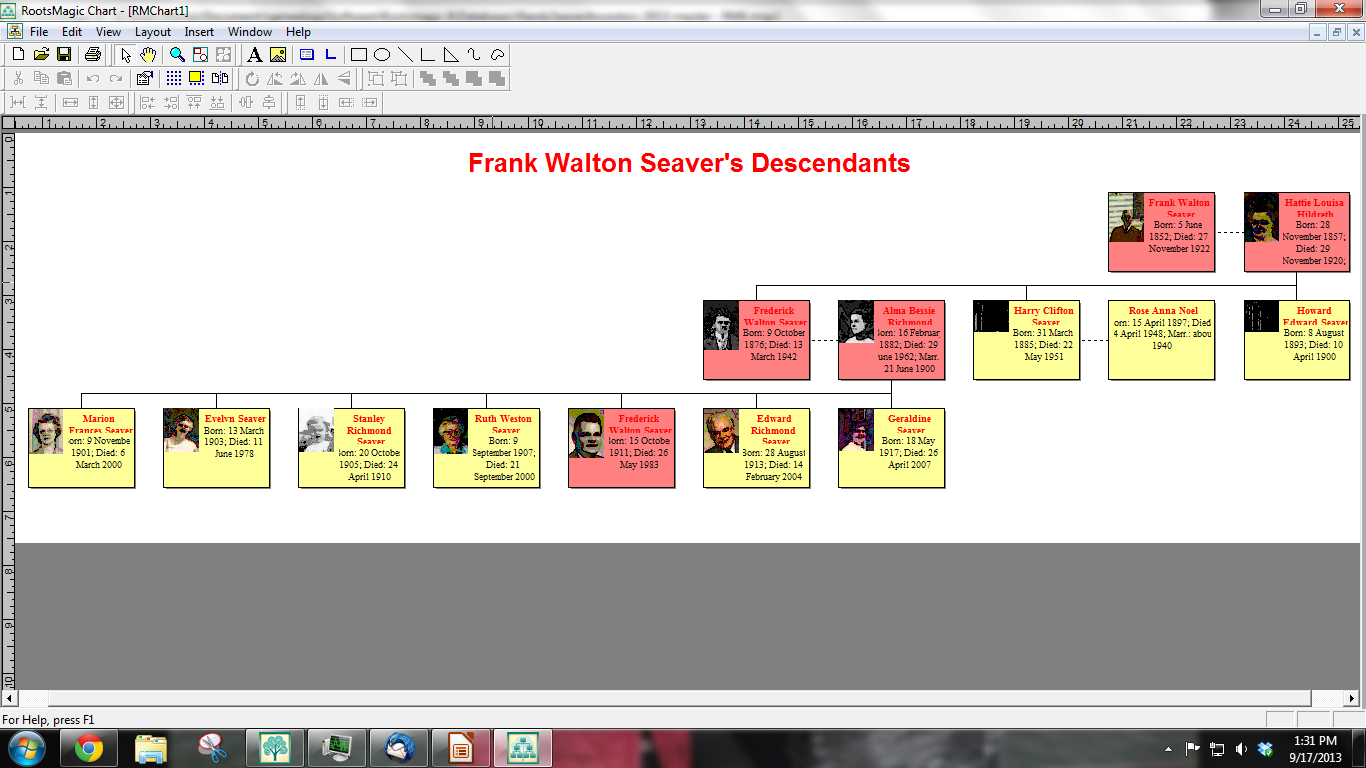The image size is (1366, 768).
Task: Select the Frank Walton Seaver box
Action: [x=1160, y=230]
